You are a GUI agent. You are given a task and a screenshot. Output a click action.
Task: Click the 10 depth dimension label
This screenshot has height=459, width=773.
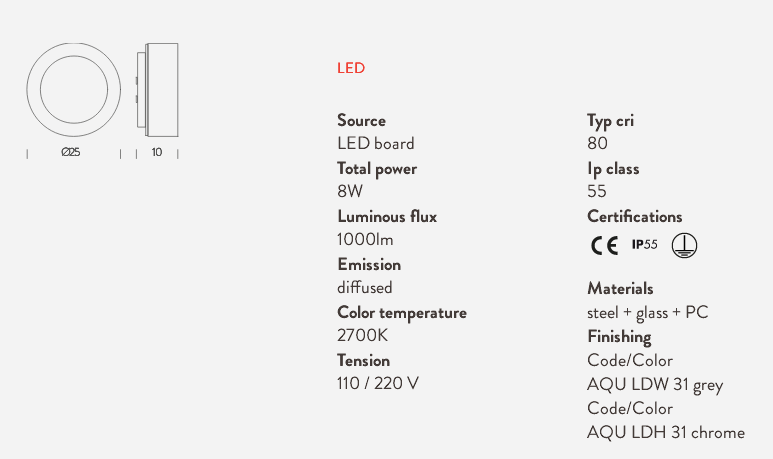(x=157, y=152)
